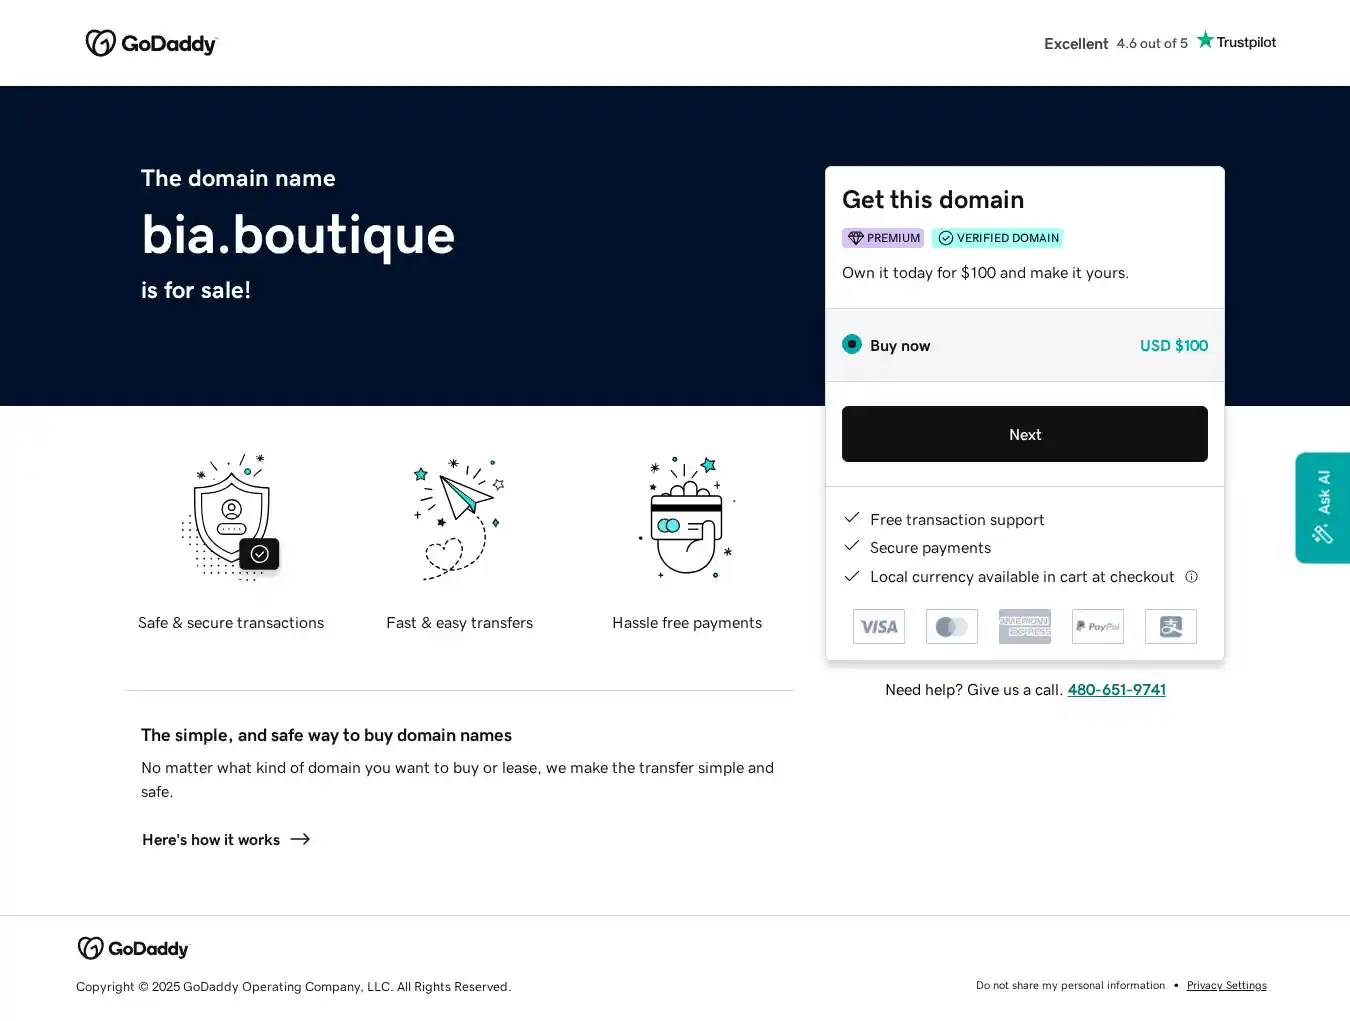Click the PayPal payment icon
This screenshot has width=1350, height=1021.
[x=1097, y=626]
